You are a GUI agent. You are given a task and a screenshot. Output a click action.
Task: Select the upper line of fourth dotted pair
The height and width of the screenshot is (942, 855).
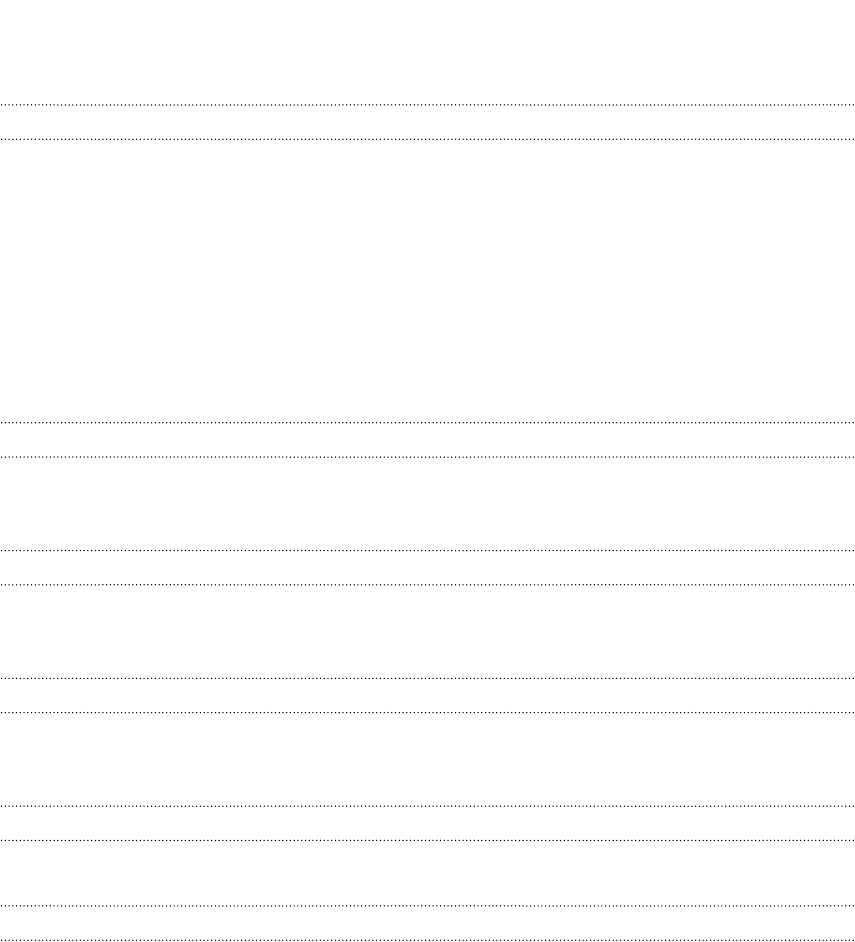[427, 678]
